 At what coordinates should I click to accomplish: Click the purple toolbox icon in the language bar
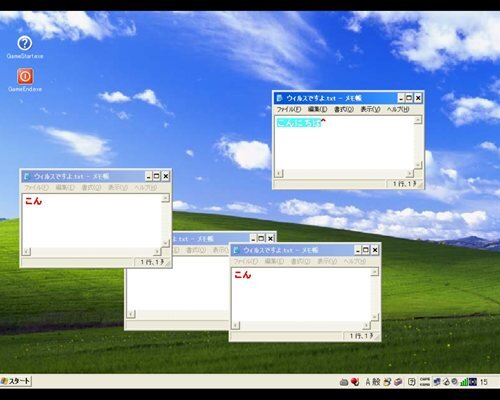[x=398, y=382]
